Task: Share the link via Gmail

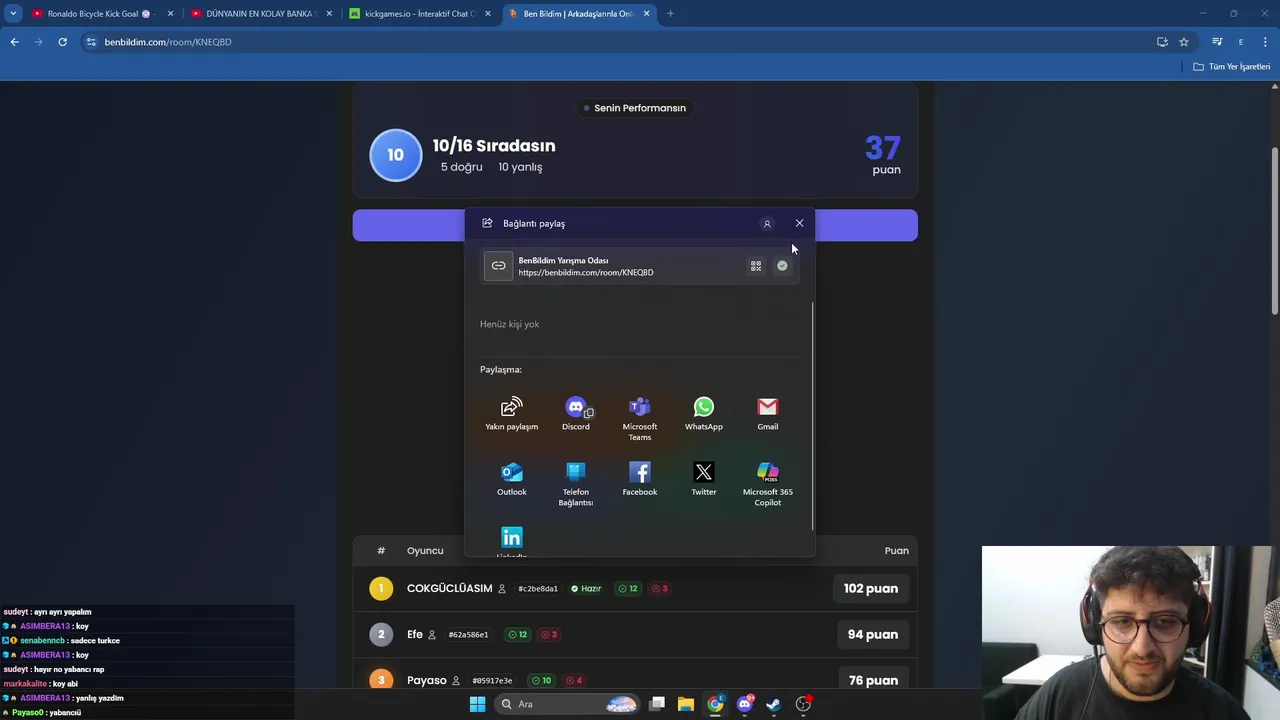Action: coord(767,414)
